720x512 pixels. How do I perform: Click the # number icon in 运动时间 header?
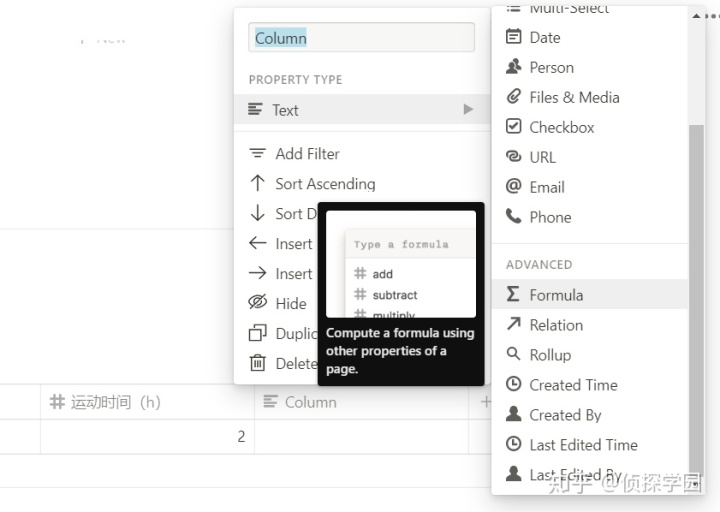(x=57, y=401)
